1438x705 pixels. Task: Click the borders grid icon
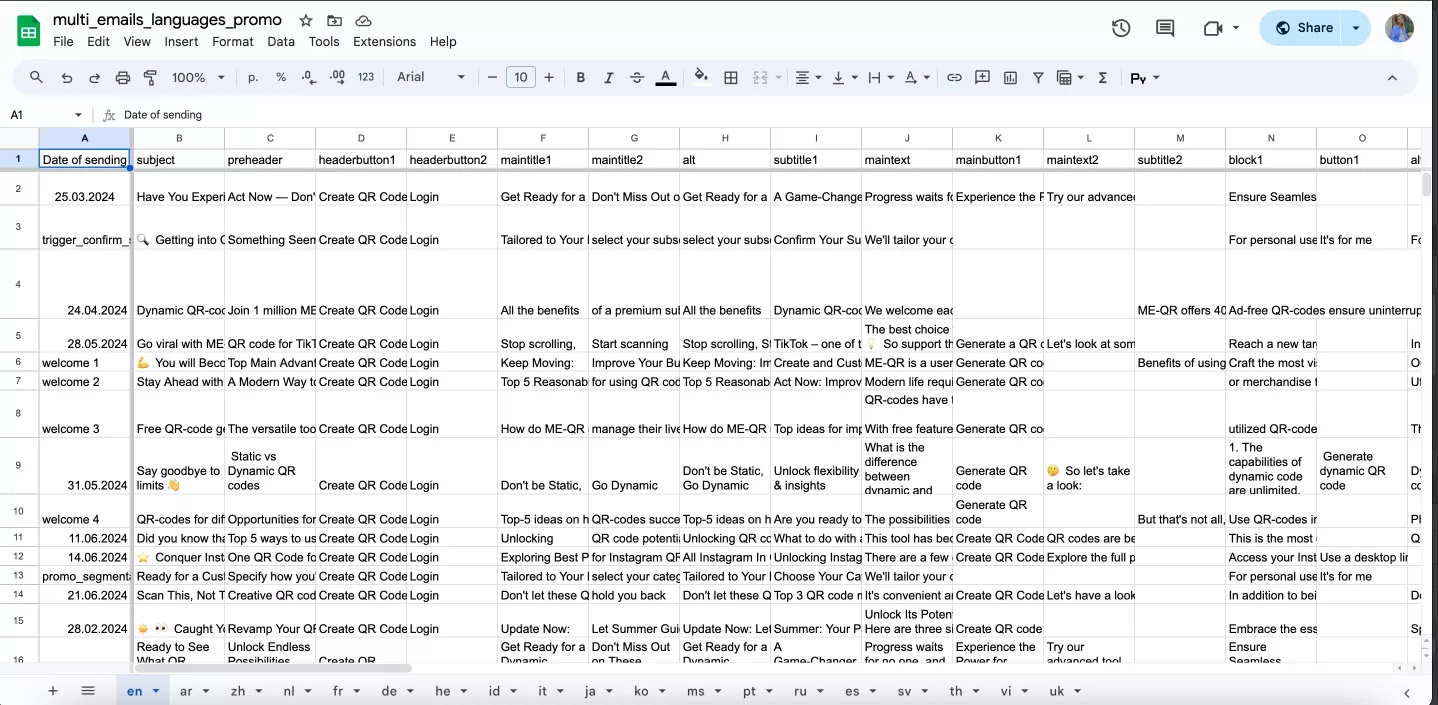click(x=731, y=77)
